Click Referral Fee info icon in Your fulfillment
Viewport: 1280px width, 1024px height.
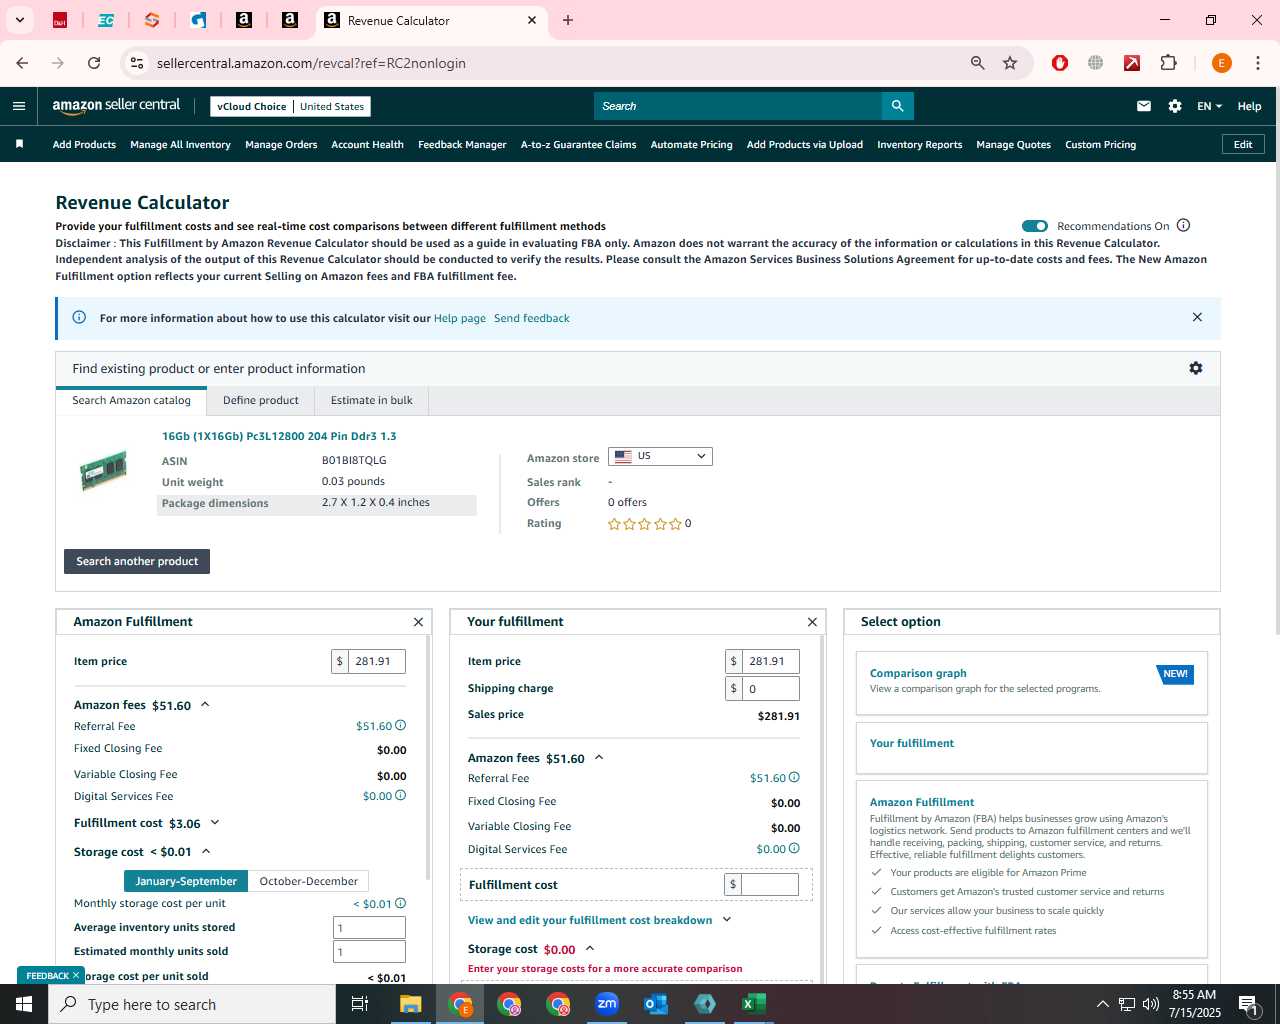coord(794,777)
